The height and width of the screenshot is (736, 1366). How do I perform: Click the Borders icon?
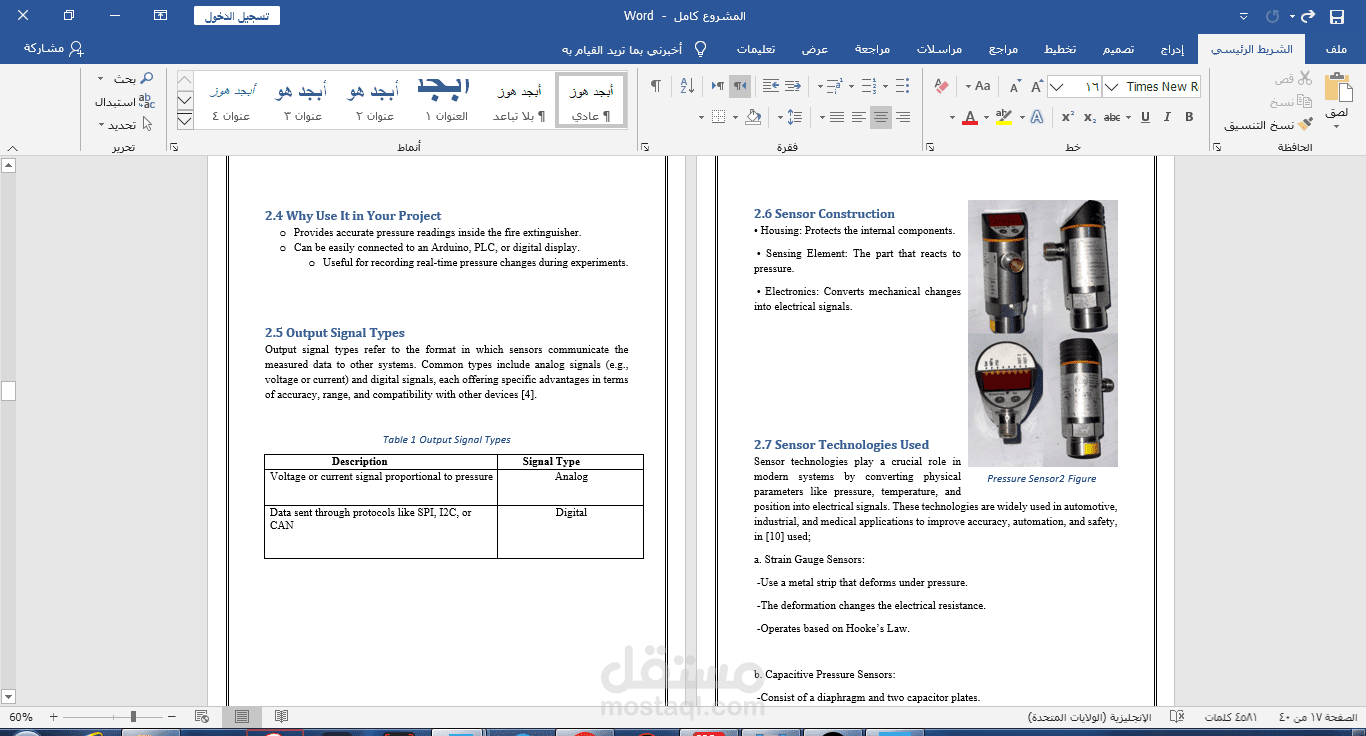pos(718,117)
